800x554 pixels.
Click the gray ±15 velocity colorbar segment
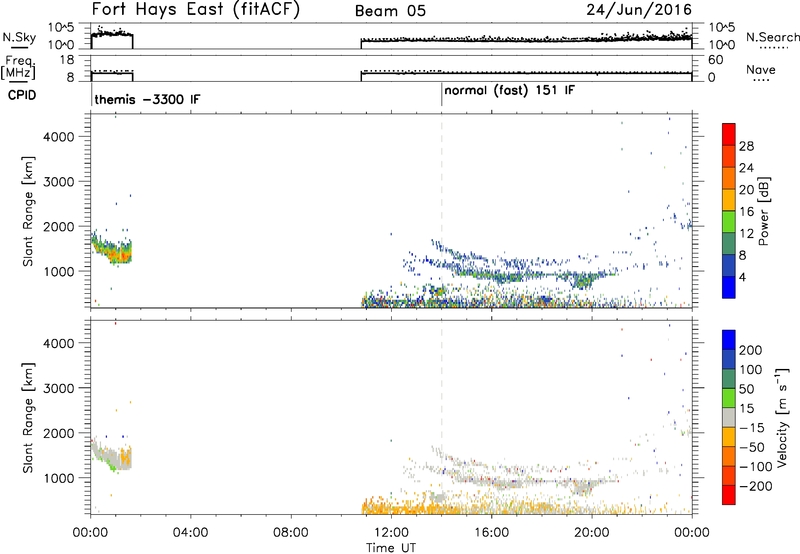[729, 417]
